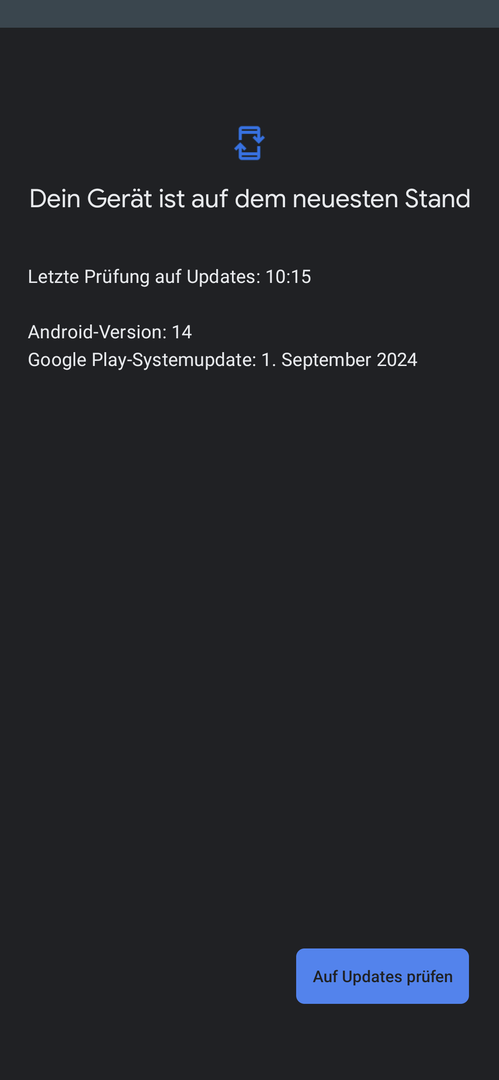Tap the word 'prüfen' on the blue button
This screenshot has height=1080, width=499.
click(x=431, y=977)
